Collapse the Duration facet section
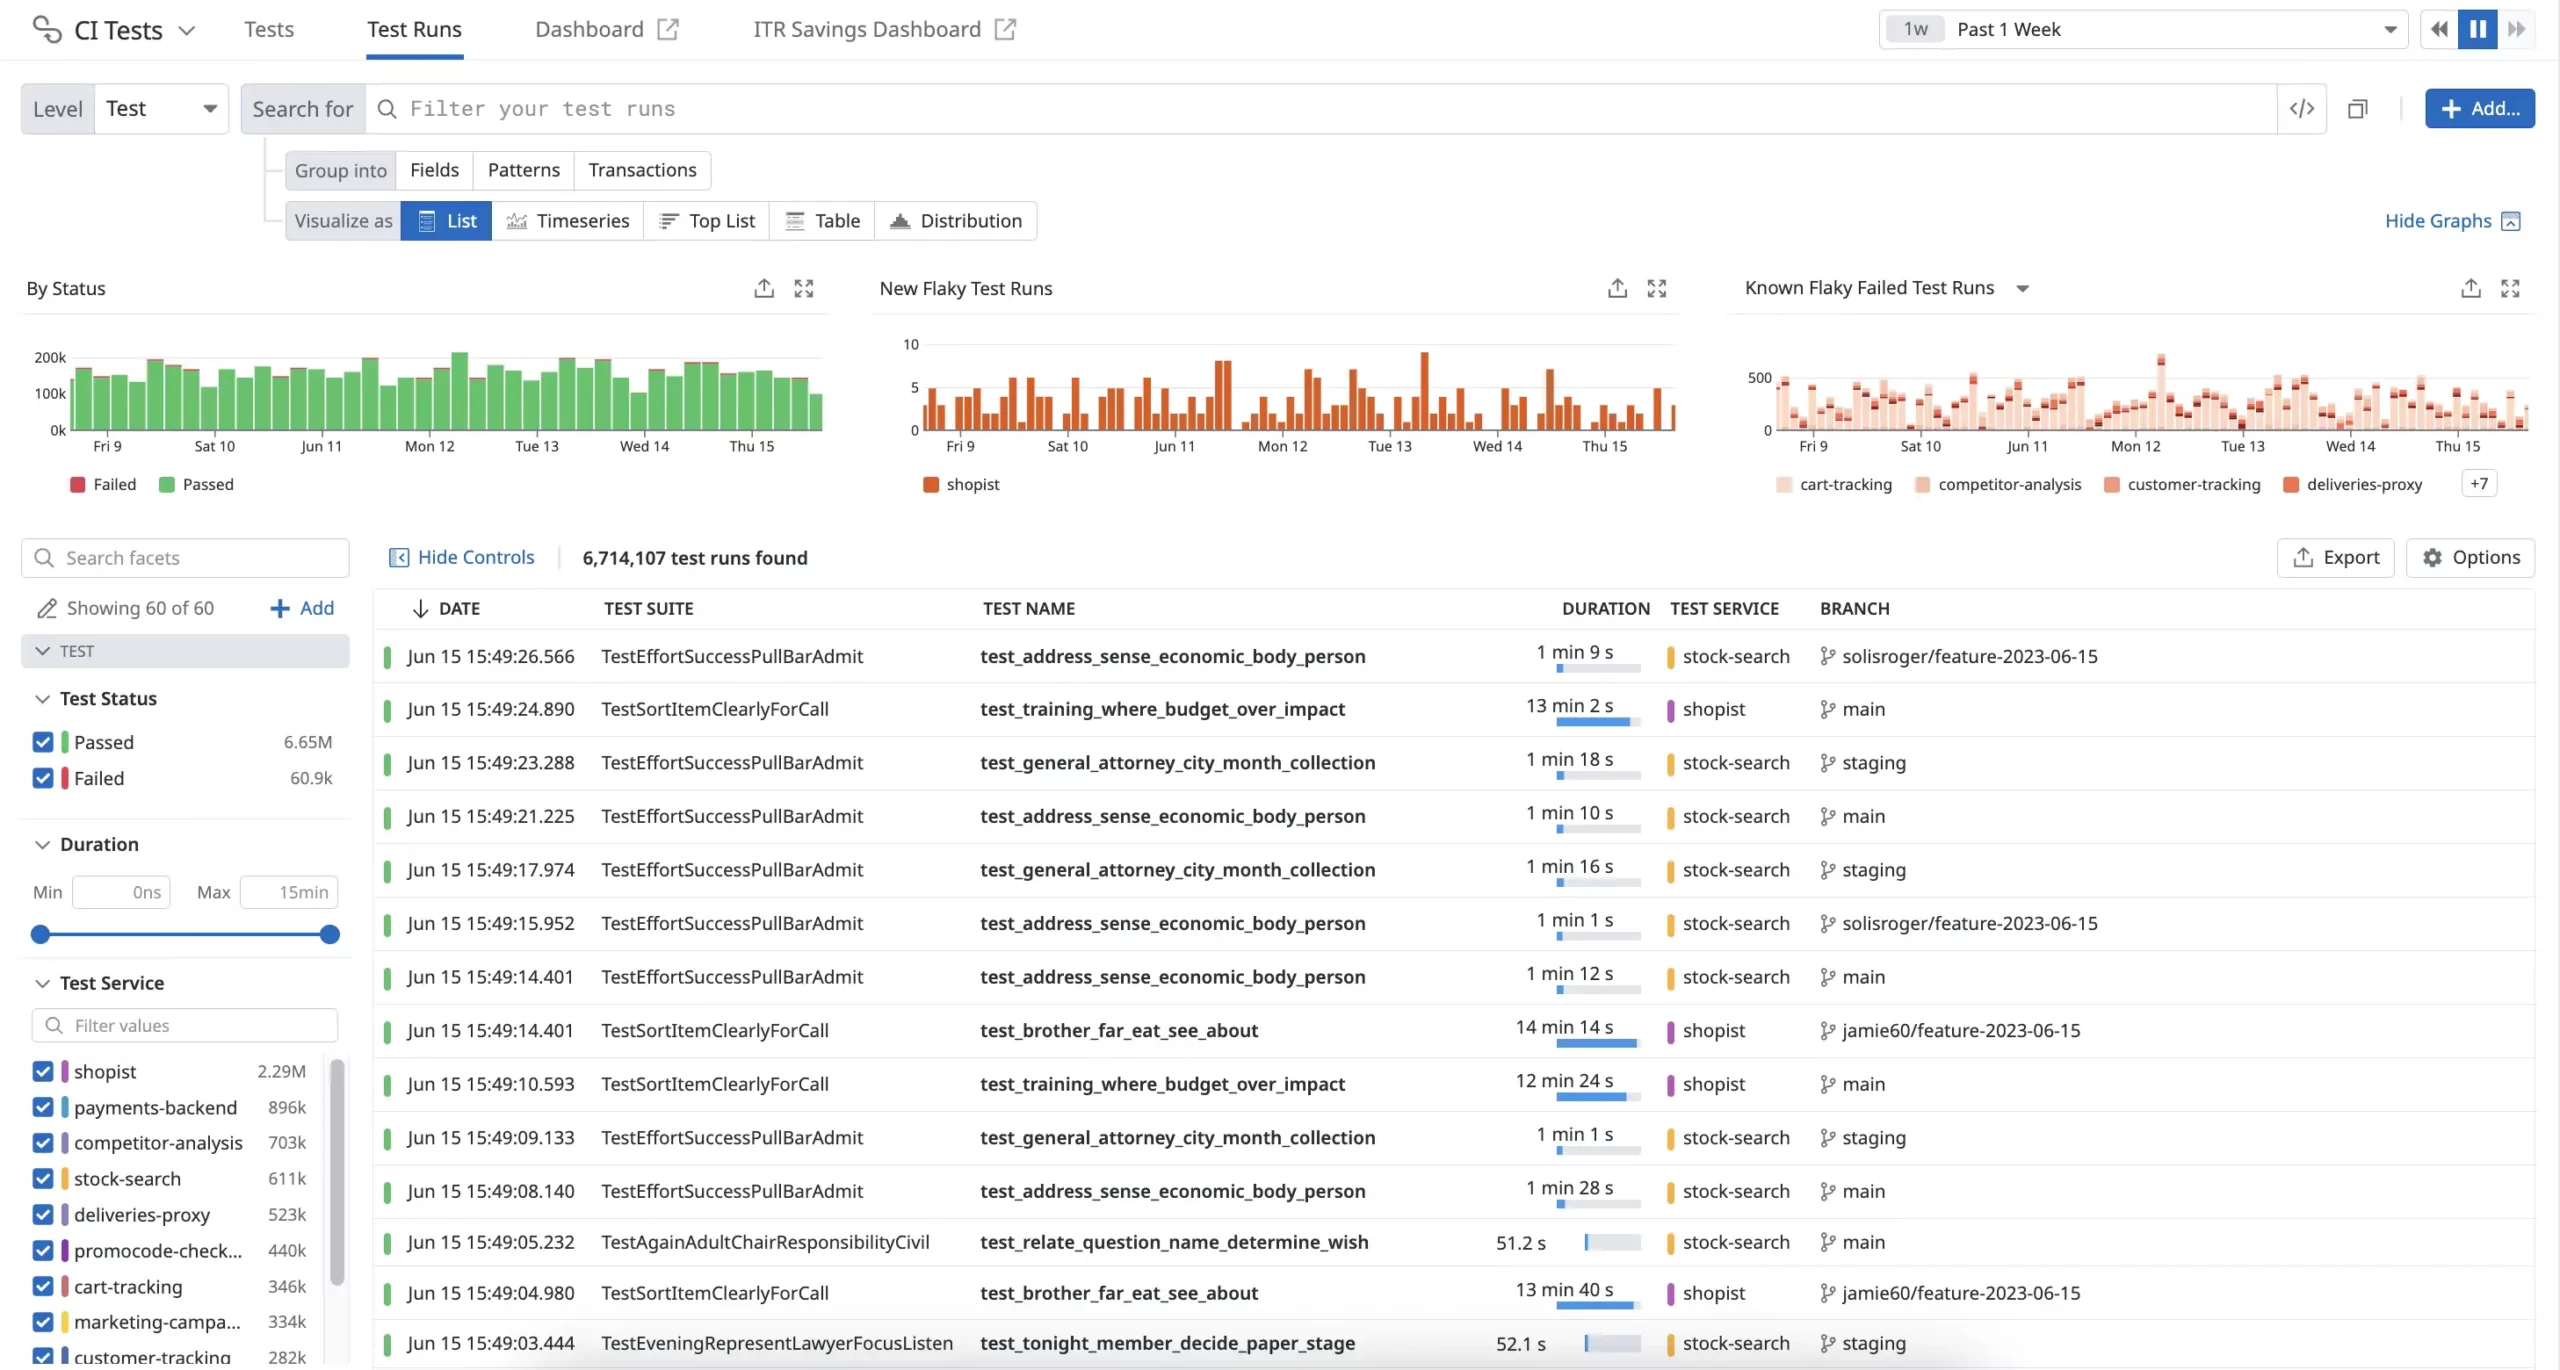This screenshot has width=2560, height=1370. pos(42,844)
